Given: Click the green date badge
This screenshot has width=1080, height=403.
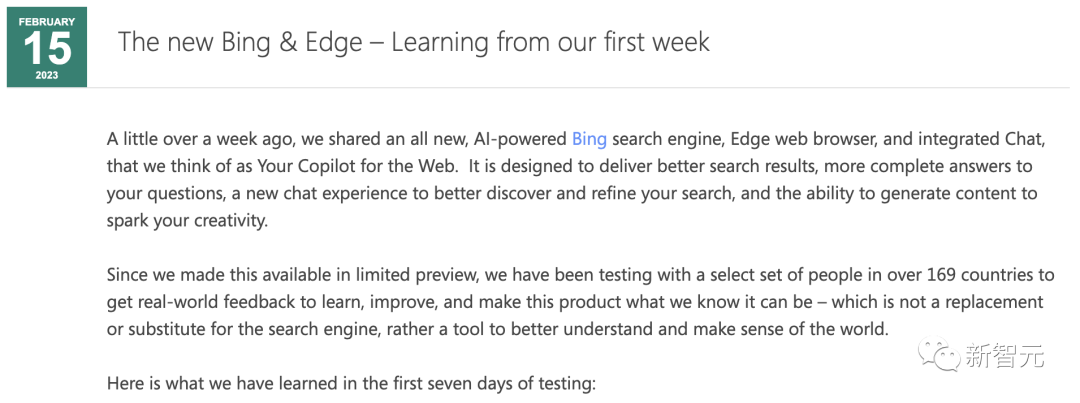Looking at the screenshot, I should pyautogui.click(x=47, y=47).
